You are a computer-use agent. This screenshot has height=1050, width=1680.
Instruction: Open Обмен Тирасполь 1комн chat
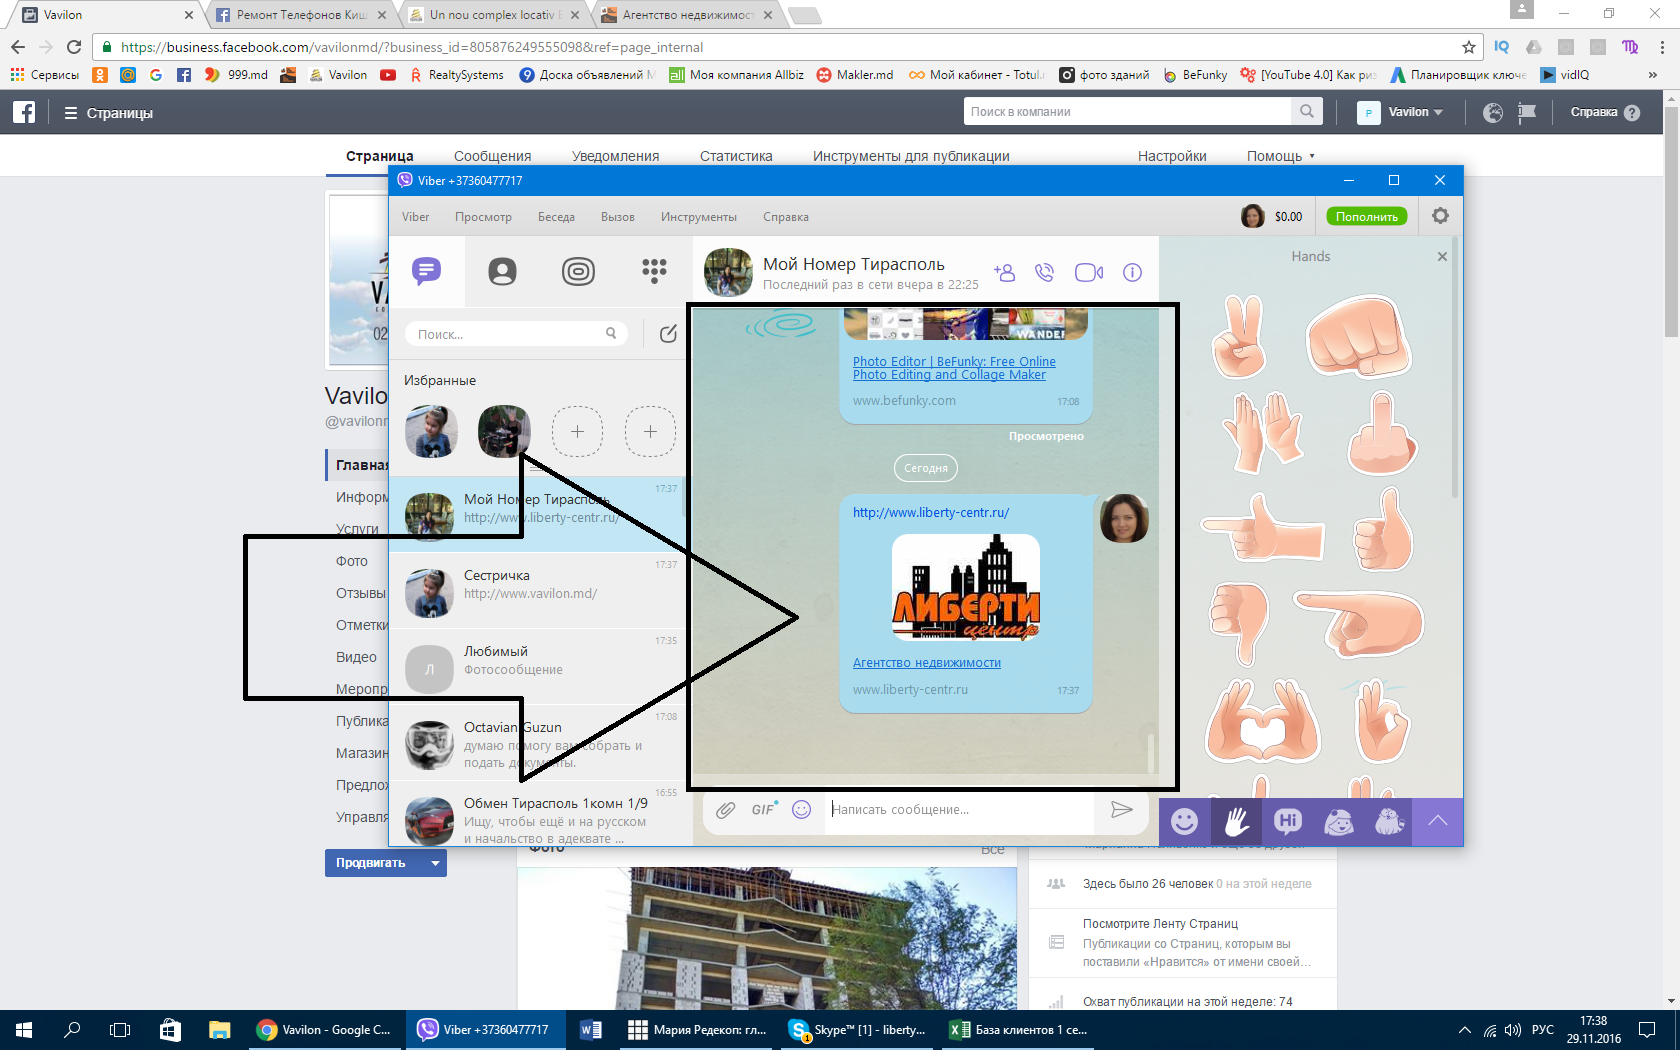pyautogui.click(x=538, y=814)
